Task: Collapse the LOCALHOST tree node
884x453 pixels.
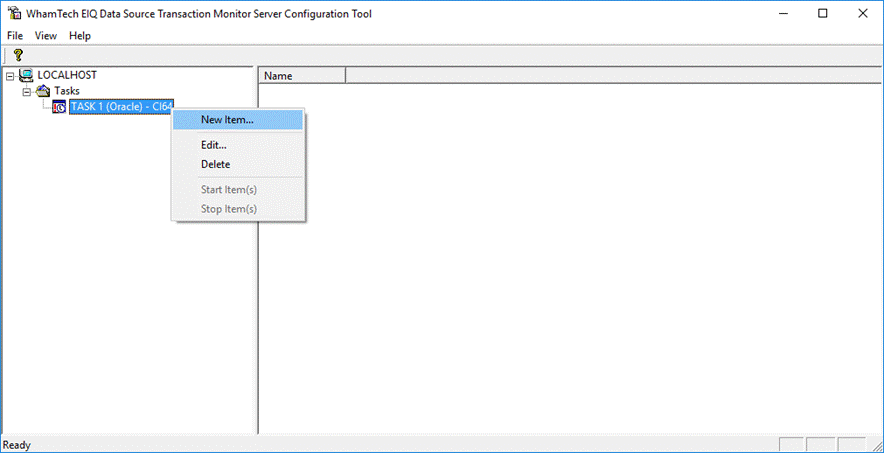Action: point(9,76)
